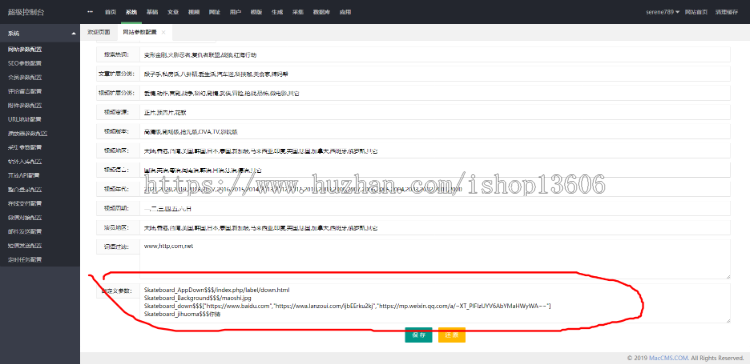
Task: Click the yellow 还原 button
Action: 452,335
